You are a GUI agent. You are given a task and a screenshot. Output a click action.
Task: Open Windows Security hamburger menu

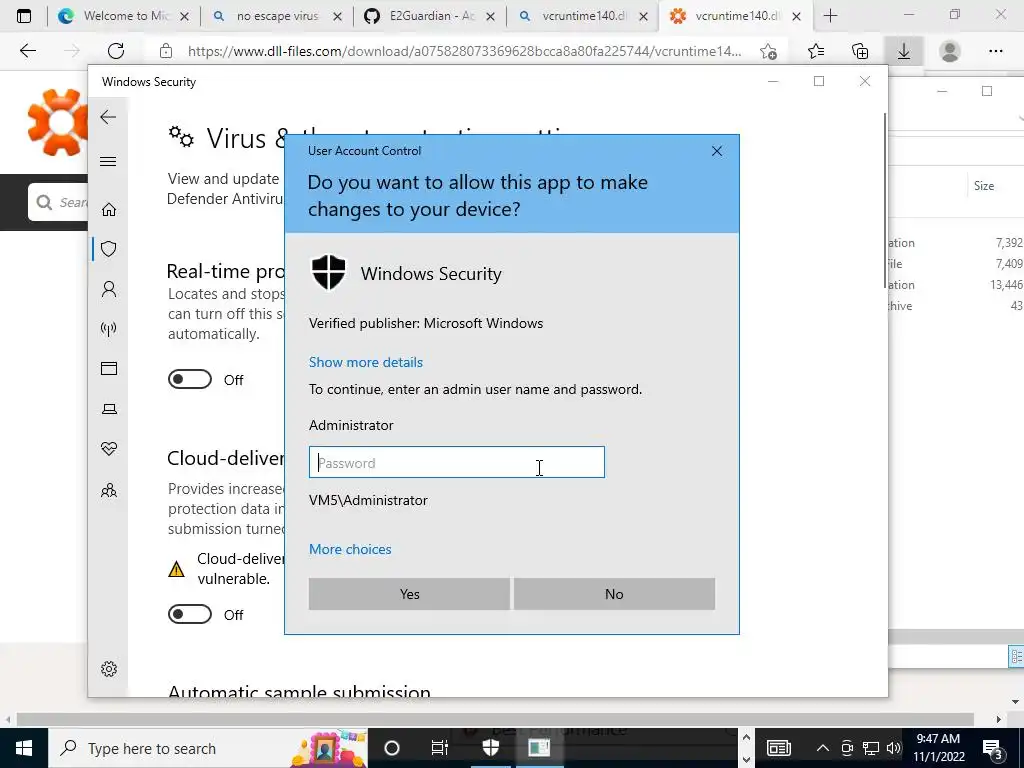[108, 161]
